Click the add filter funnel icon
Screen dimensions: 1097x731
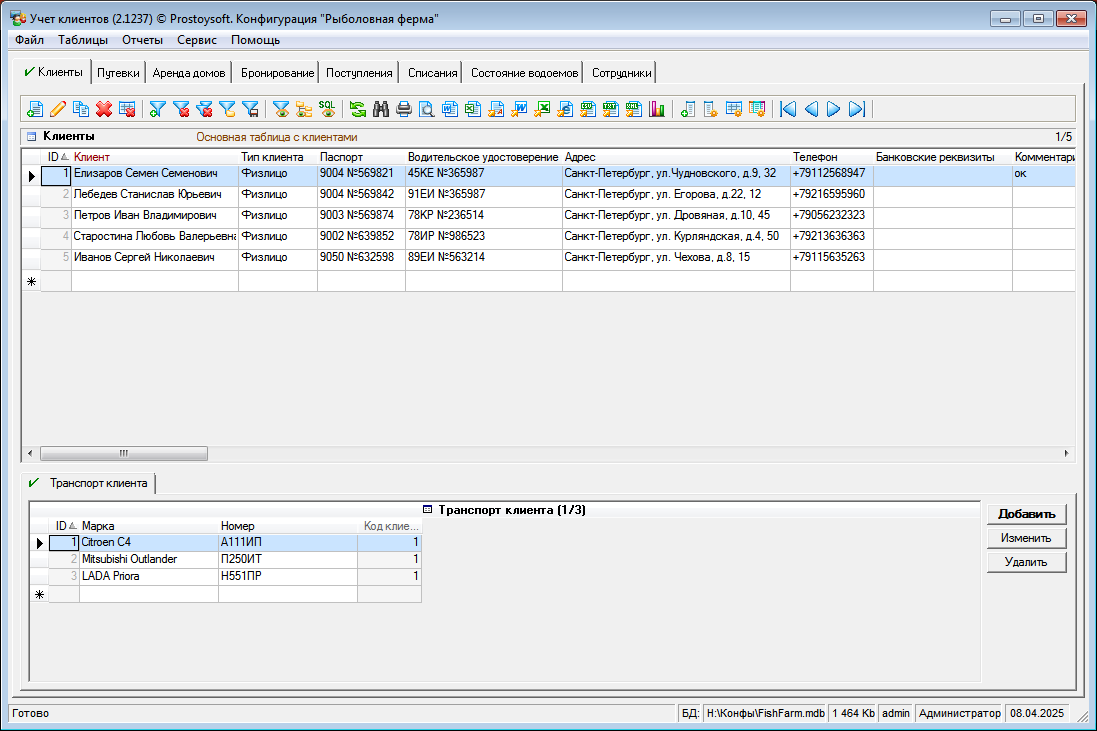pyautogui.click(x=158, y=109)
